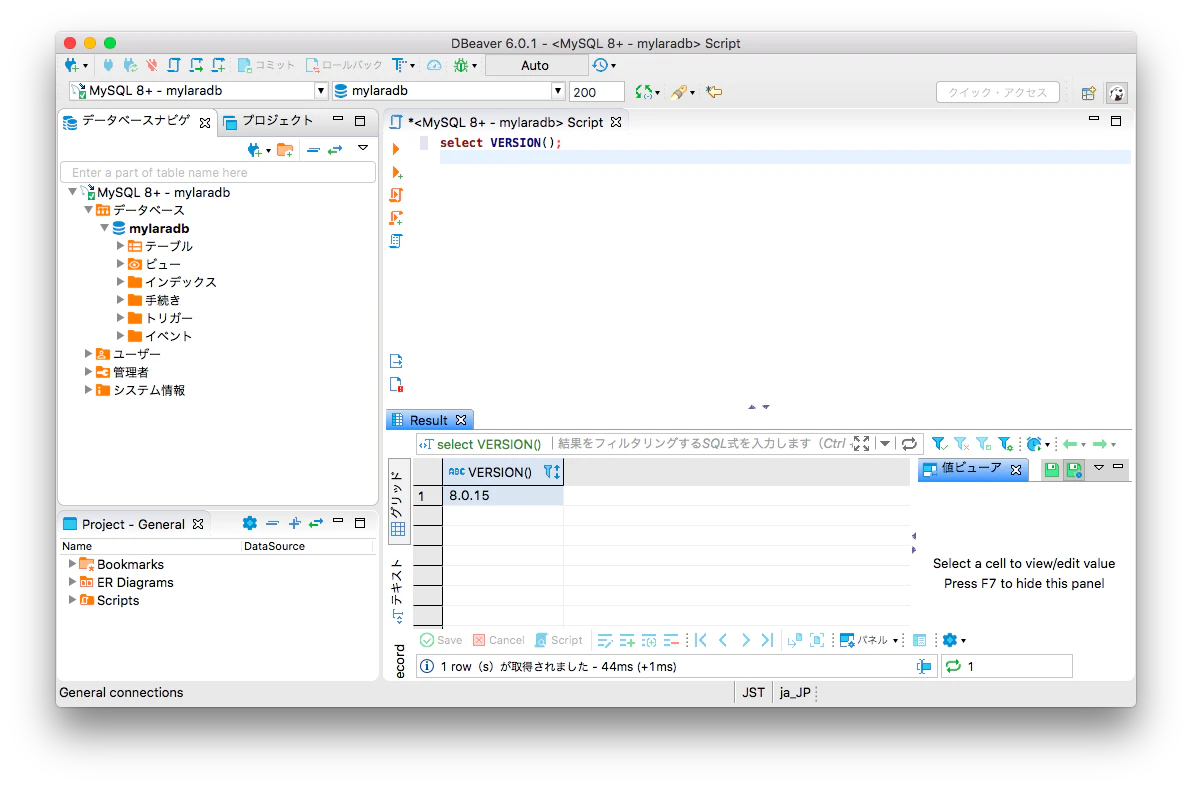Viewport: 1192px width, 787px height.
Task: Click the dashboard gauge icon in toolbar
Action: coord(434,65)
